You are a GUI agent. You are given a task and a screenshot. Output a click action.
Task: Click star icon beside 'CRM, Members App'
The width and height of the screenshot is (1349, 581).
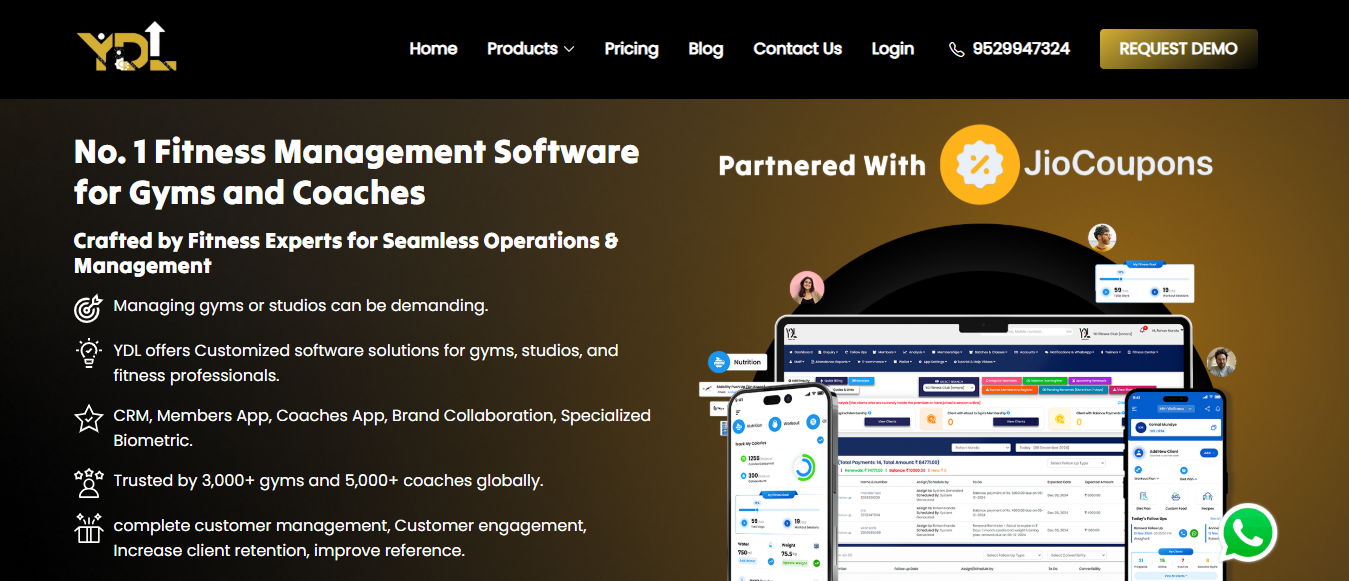click(89, 418)
